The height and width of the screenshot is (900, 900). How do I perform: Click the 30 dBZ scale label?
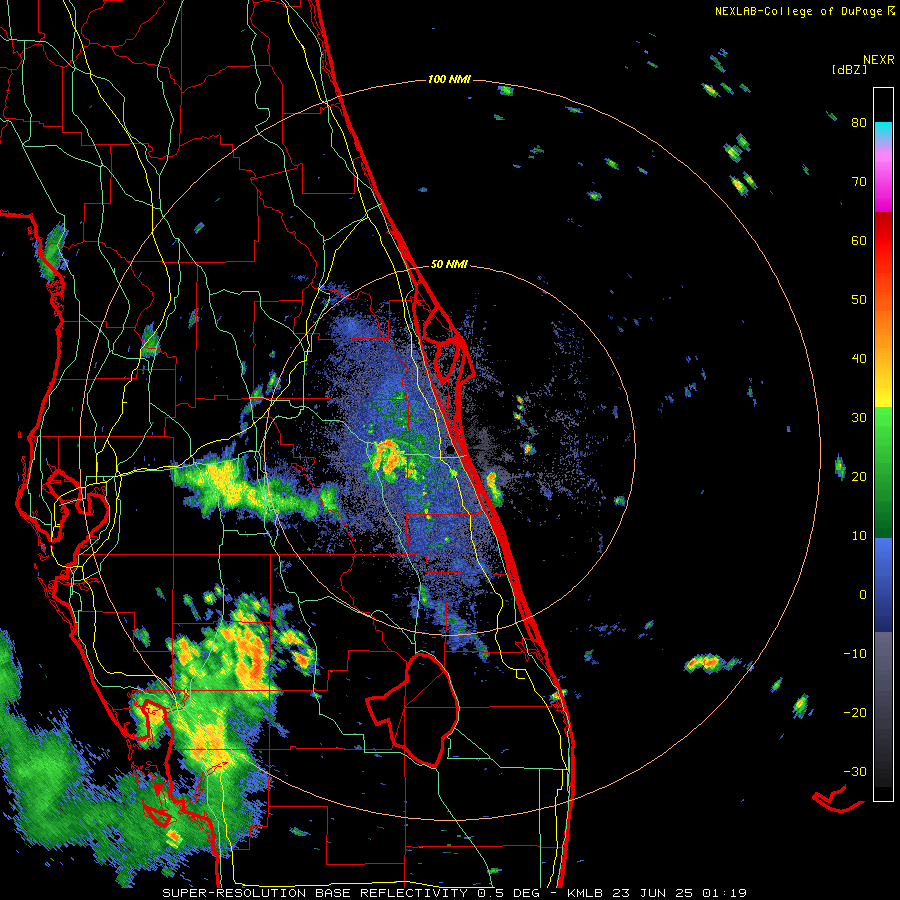click(859, 418)
